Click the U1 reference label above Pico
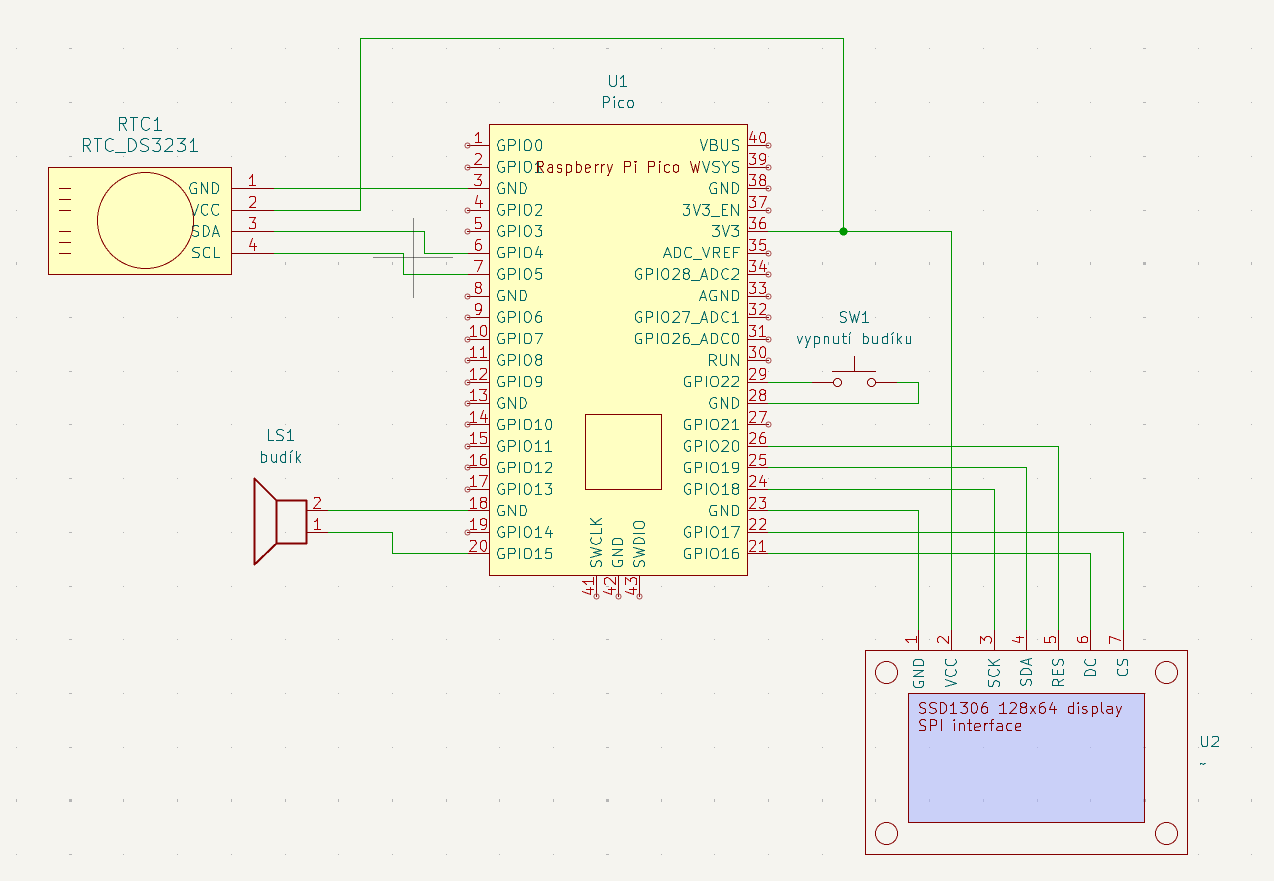1274x881 pixels. click(x=618, y=81)
